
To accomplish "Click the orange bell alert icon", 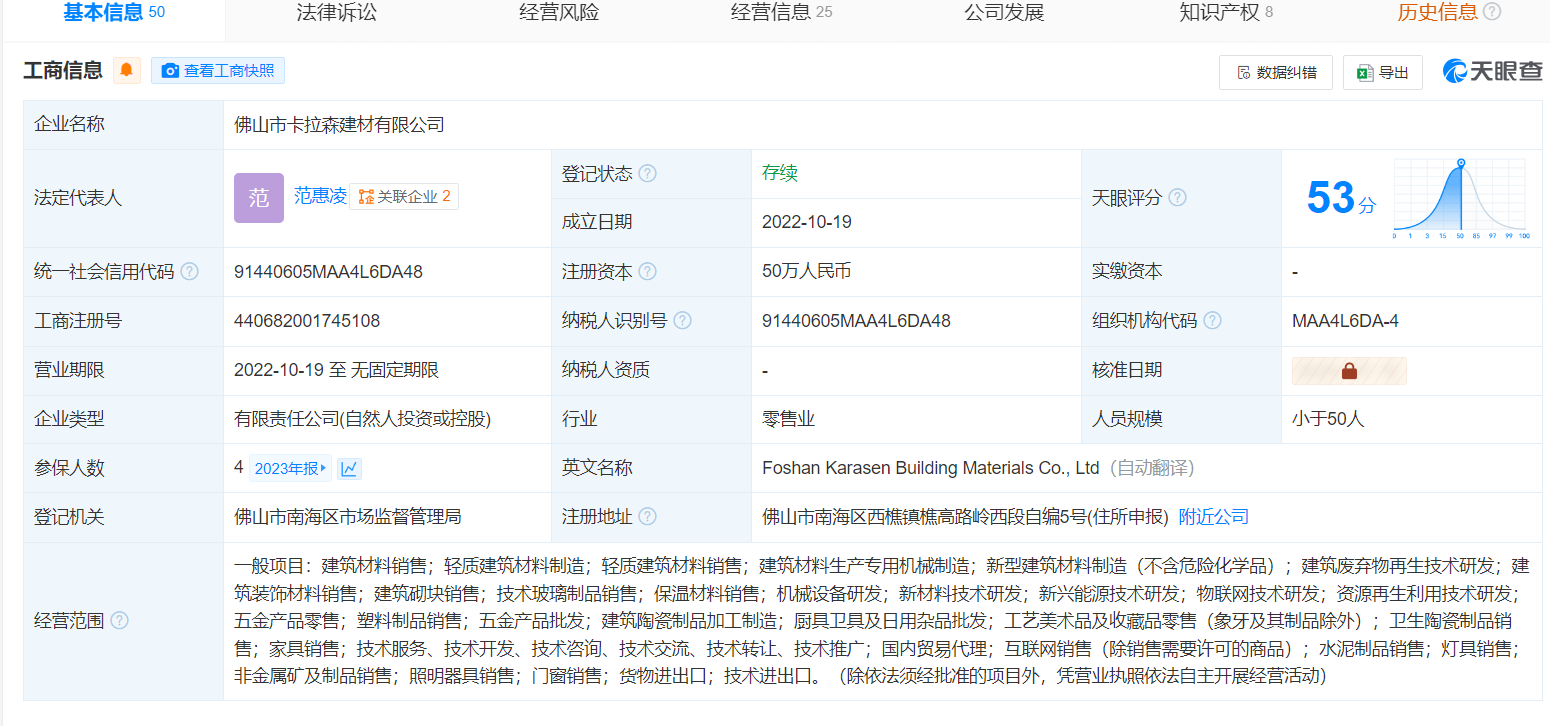I will [x=127, y=70].
